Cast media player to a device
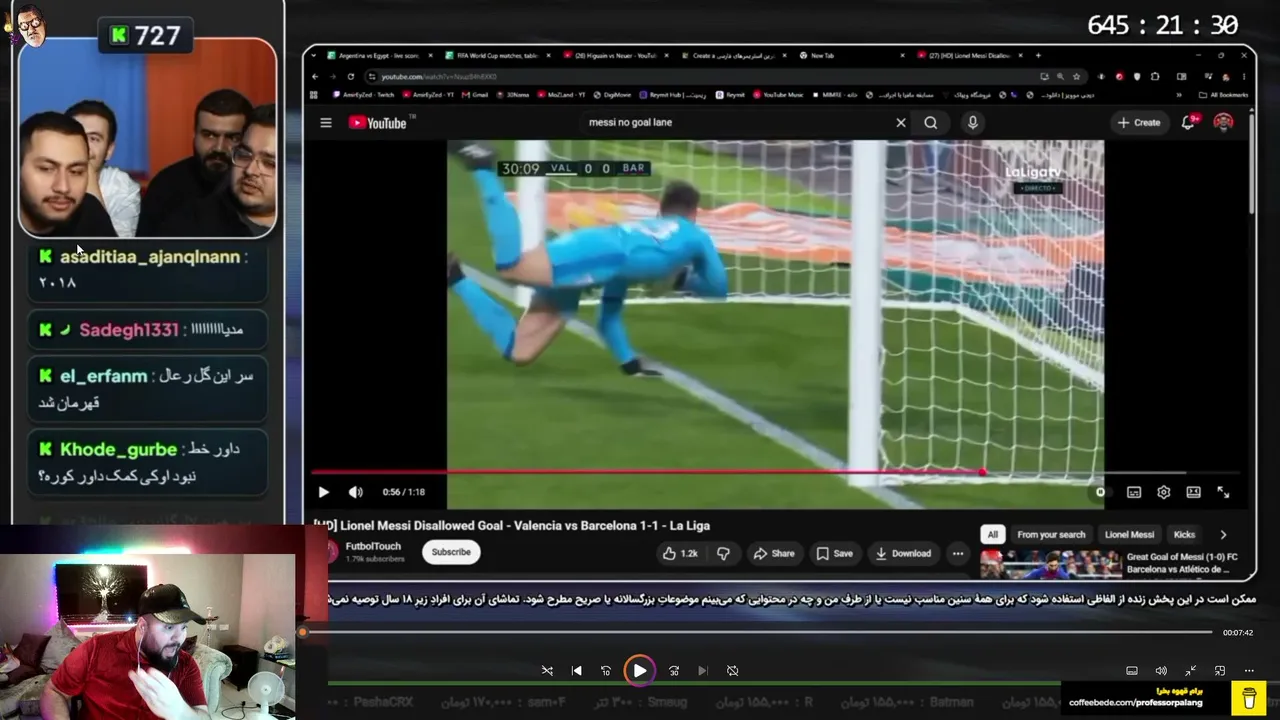Image resolution: width=1280 pixels, height=720 pixels. click(1220, 671)
